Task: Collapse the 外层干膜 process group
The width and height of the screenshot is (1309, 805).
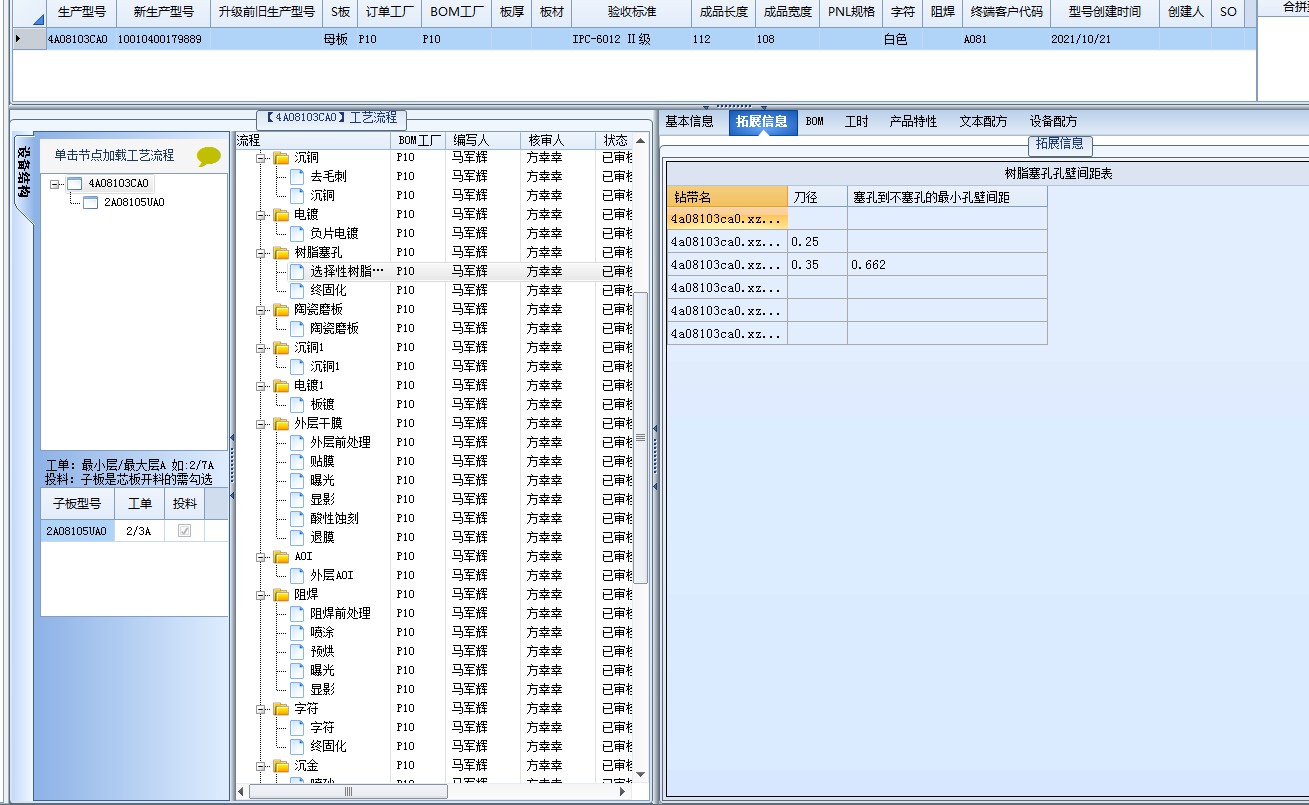Action: click(261, 423)
